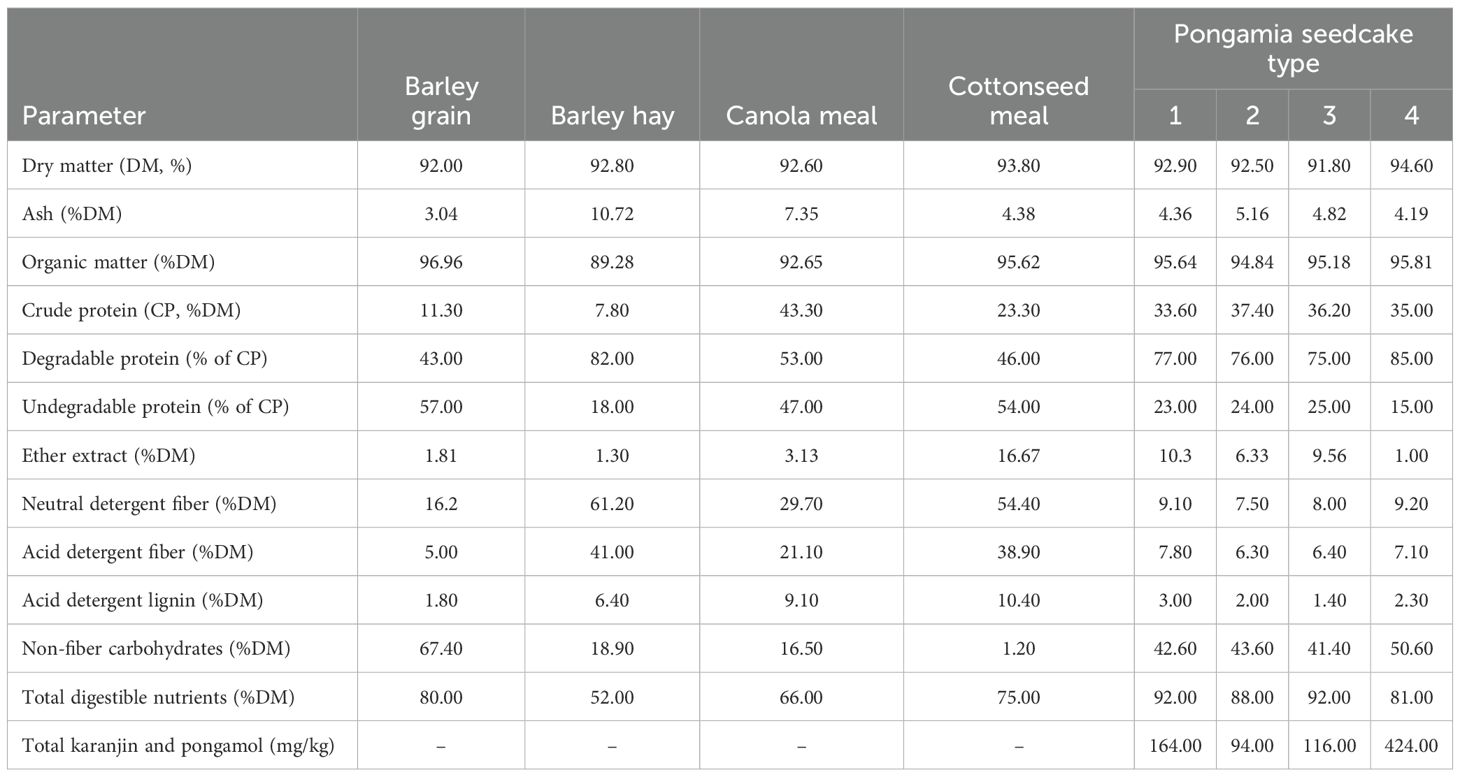Click the Pongamia seedcake type header
Screen dimensions: 1460x777
point(1293,49)
